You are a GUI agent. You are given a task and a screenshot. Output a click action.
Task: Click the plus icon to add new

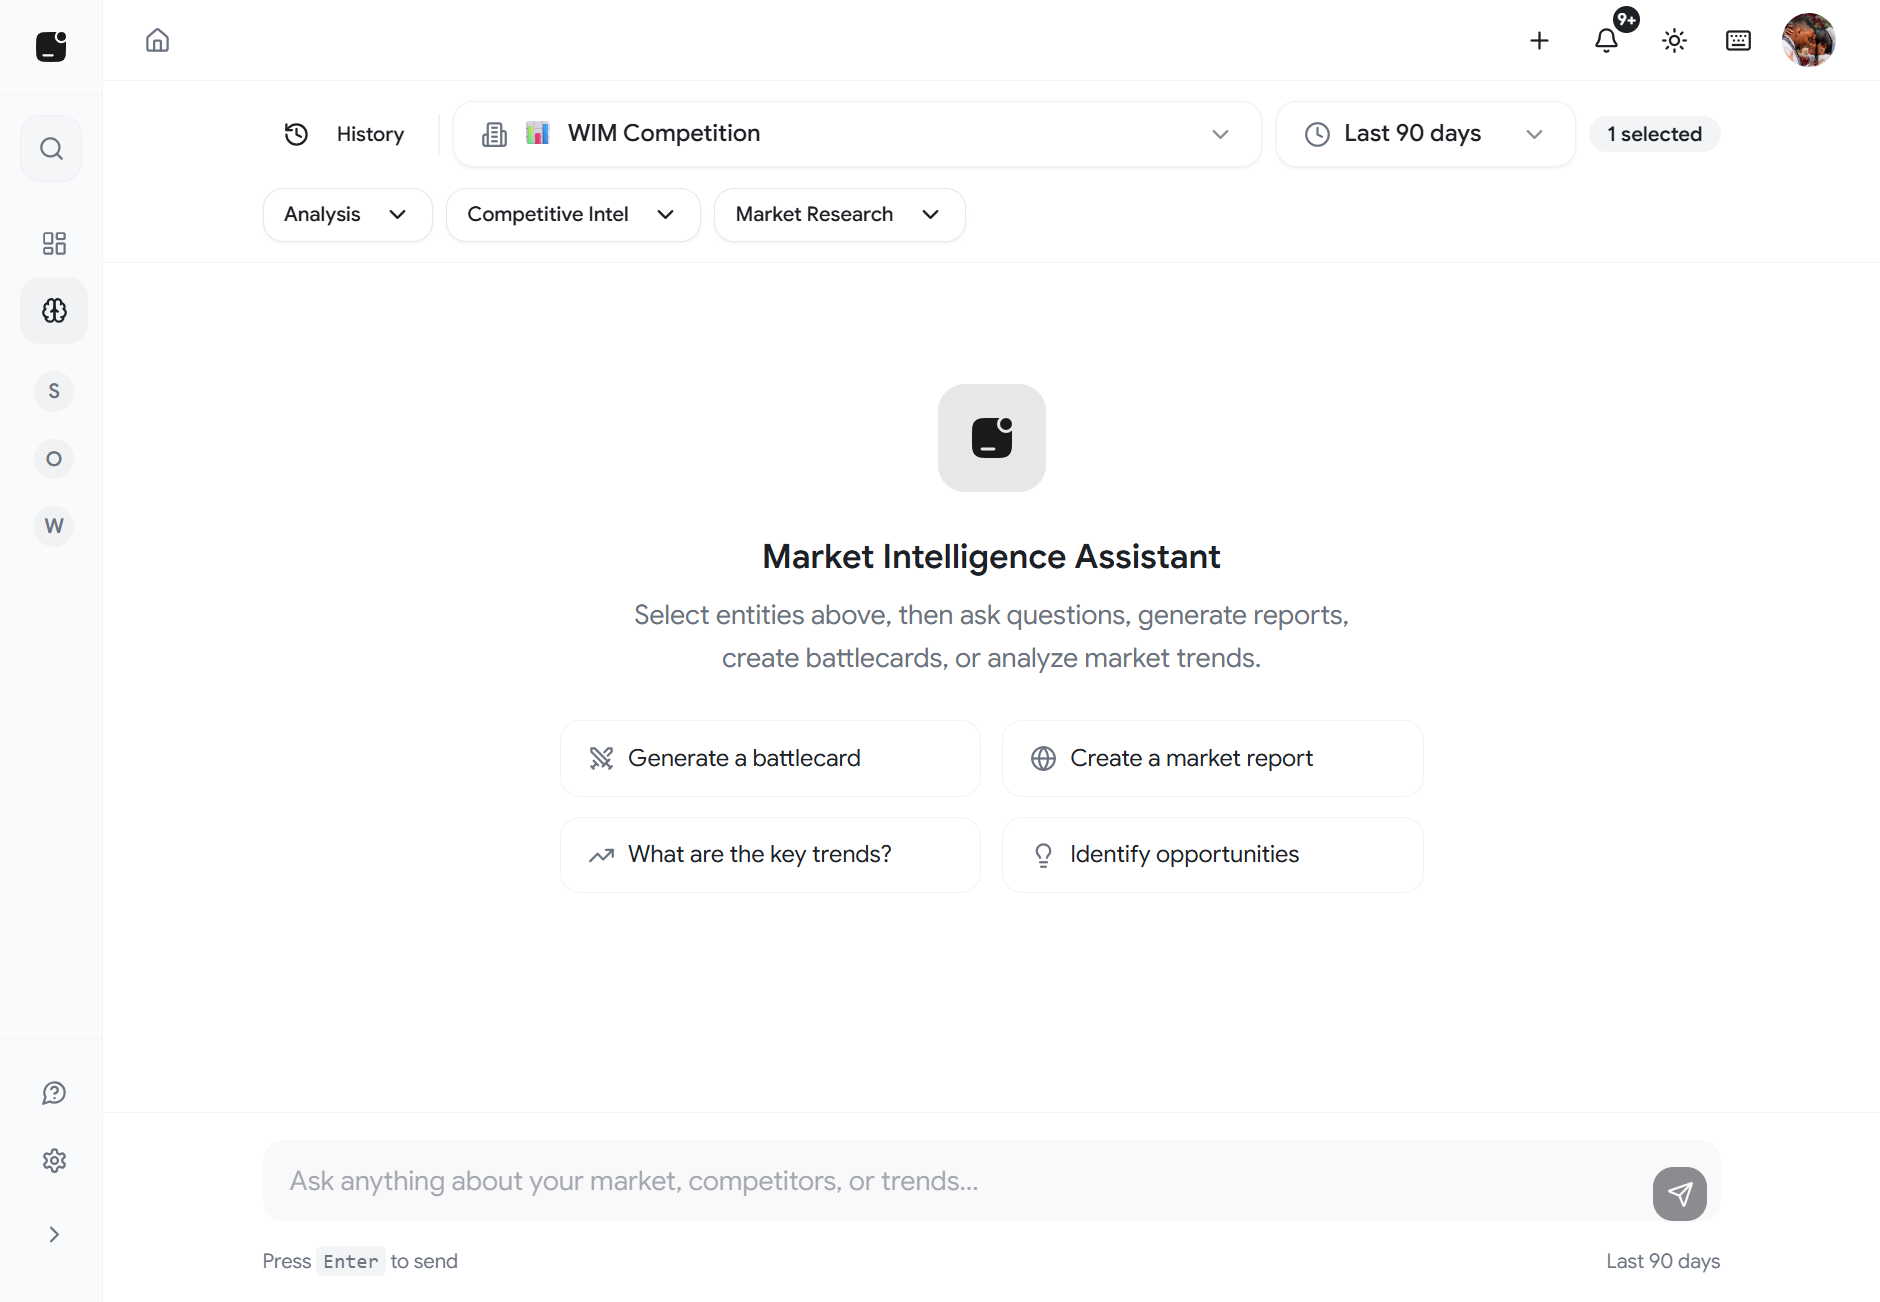(x=1539, y=40)
